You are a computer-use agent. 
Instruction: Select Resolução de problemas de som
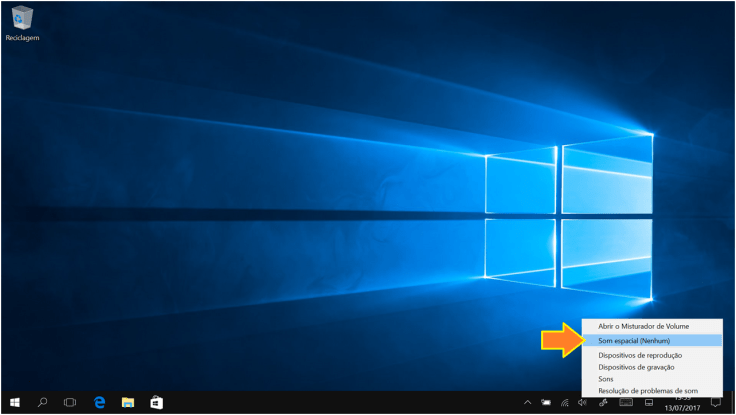pos(647,391)
